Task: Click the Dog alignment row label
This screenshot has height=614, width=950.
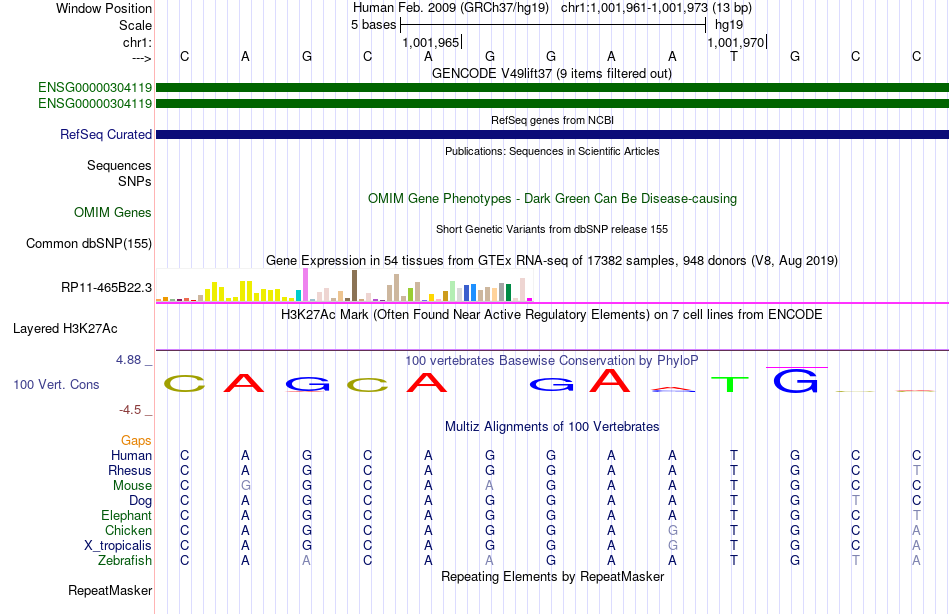Action: click(140, 501)
